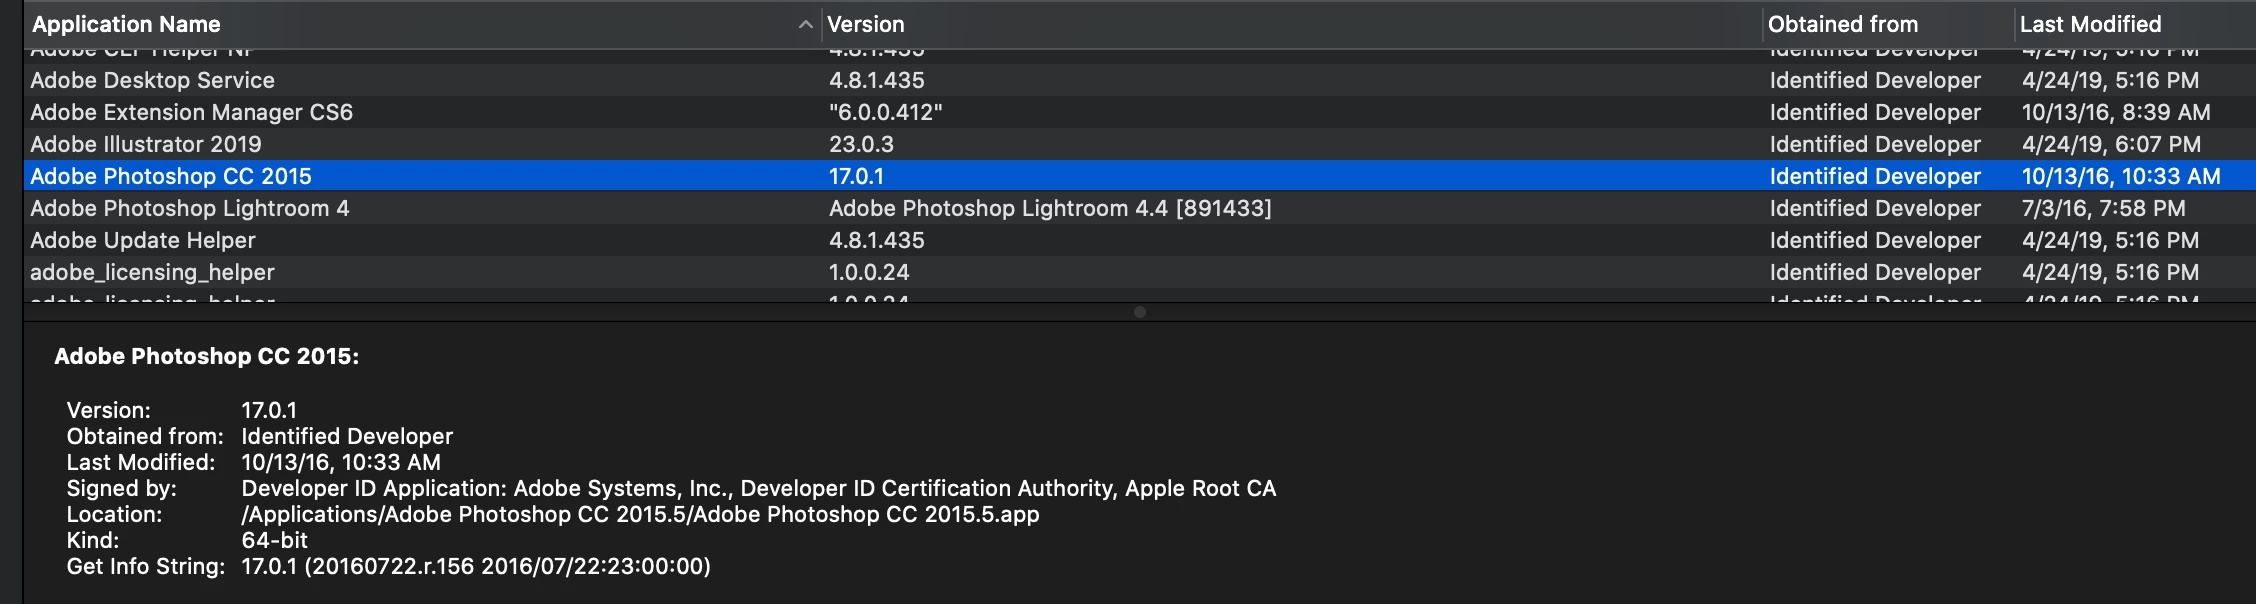Click version 4.8.1.435 of Adobe Update Helper
The width and height of the screenshot is (2256, 604).
coord(877,240)
